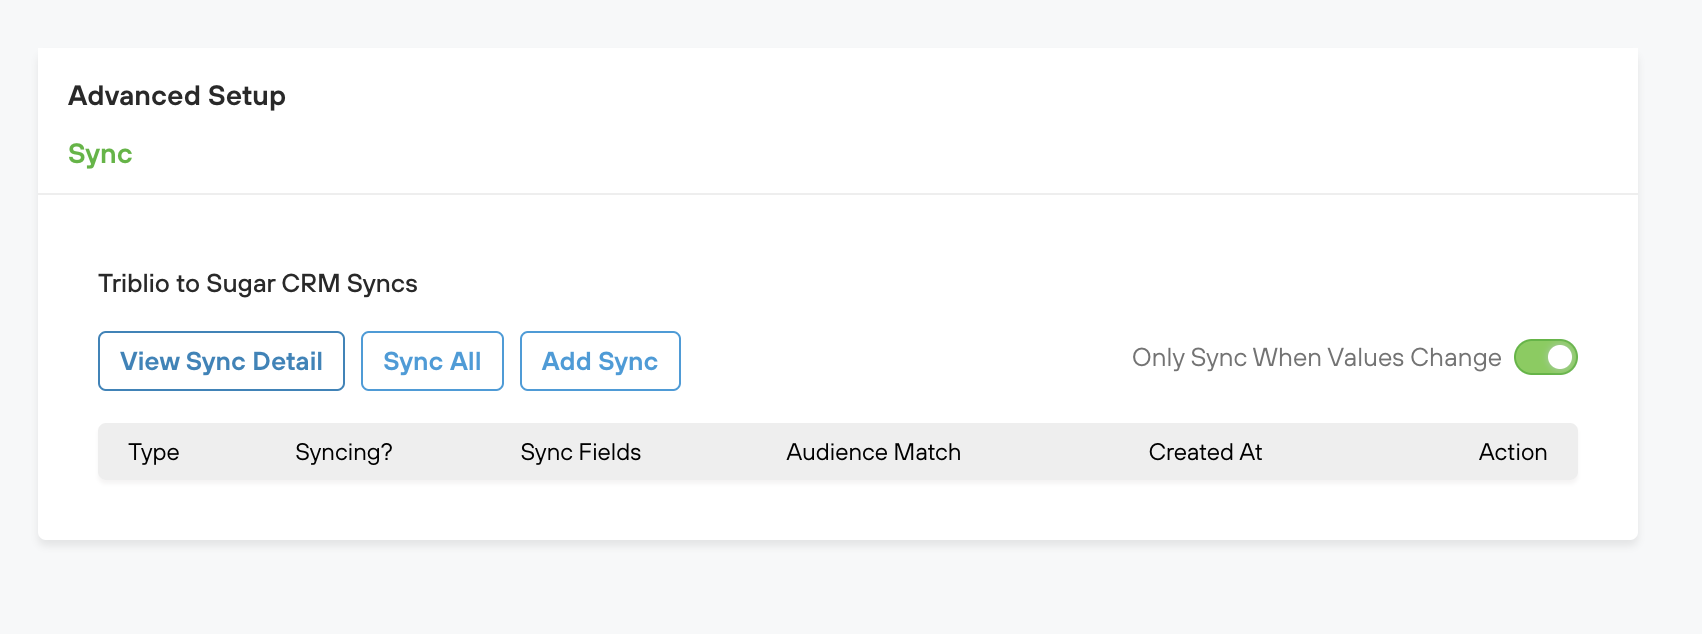The height and width of the screenshot is (634, 1702).
Task: Click the divider line below the Sync tab
Action: [838, 194]
